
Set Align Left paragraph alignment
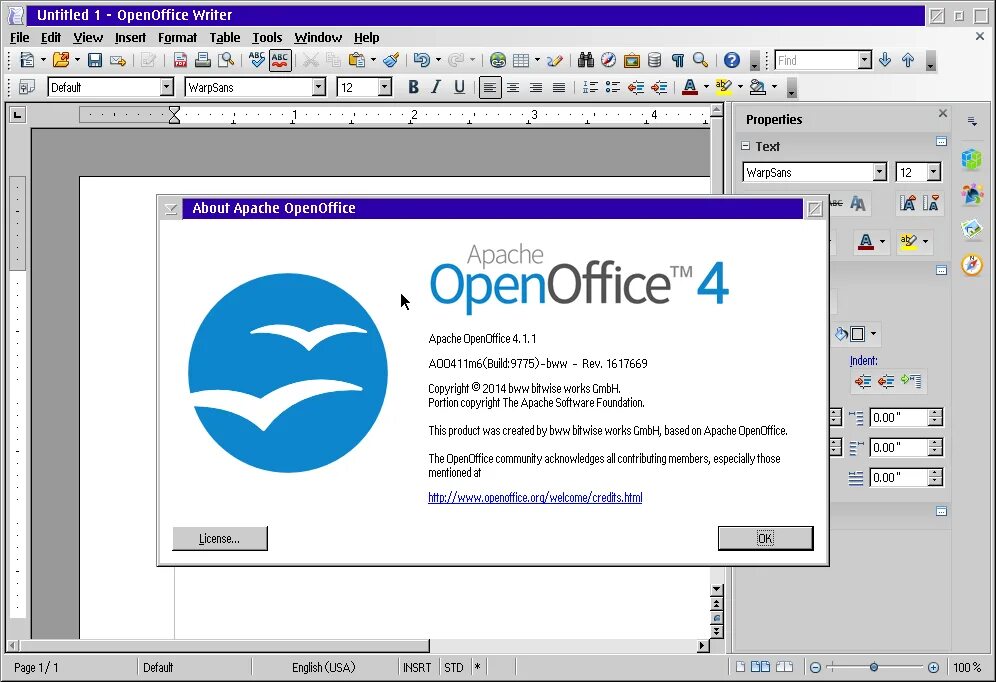tap(490, 87)
